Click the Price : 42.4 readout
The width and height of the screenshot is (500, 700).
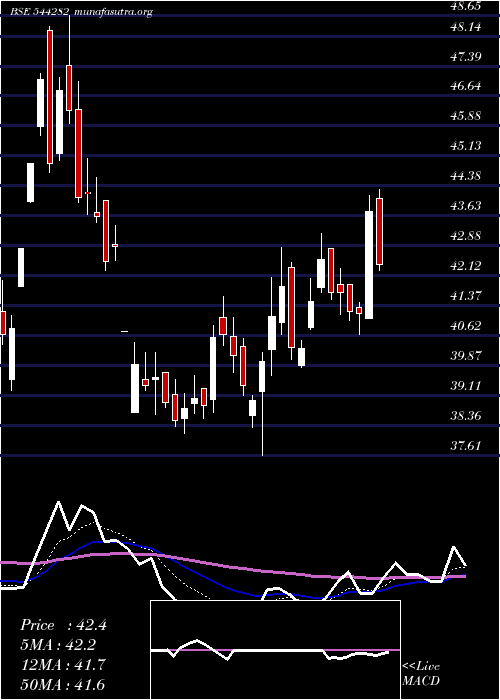pos(63,625)
